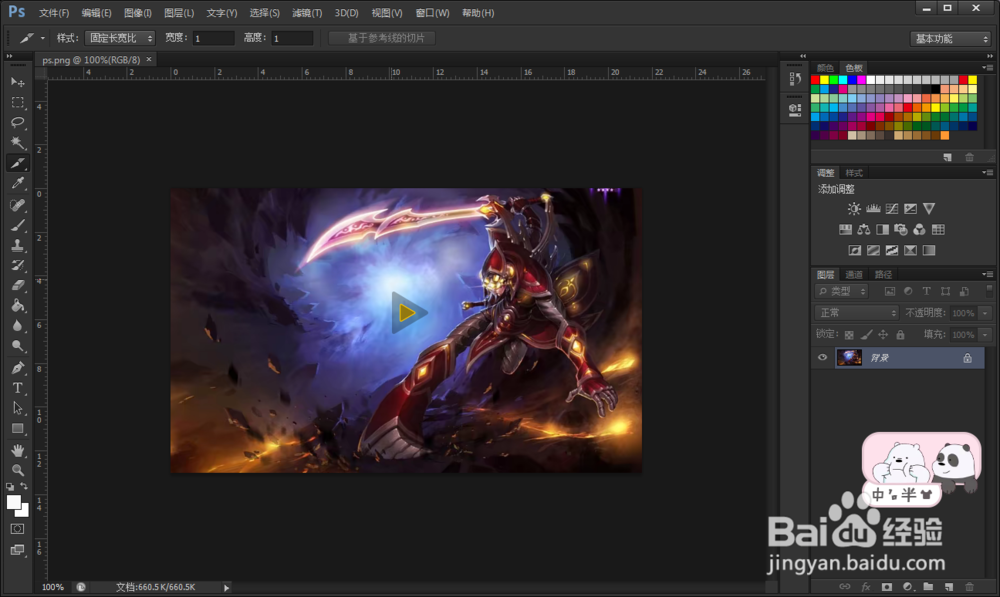Toggle lock position icon

point(883,335)
